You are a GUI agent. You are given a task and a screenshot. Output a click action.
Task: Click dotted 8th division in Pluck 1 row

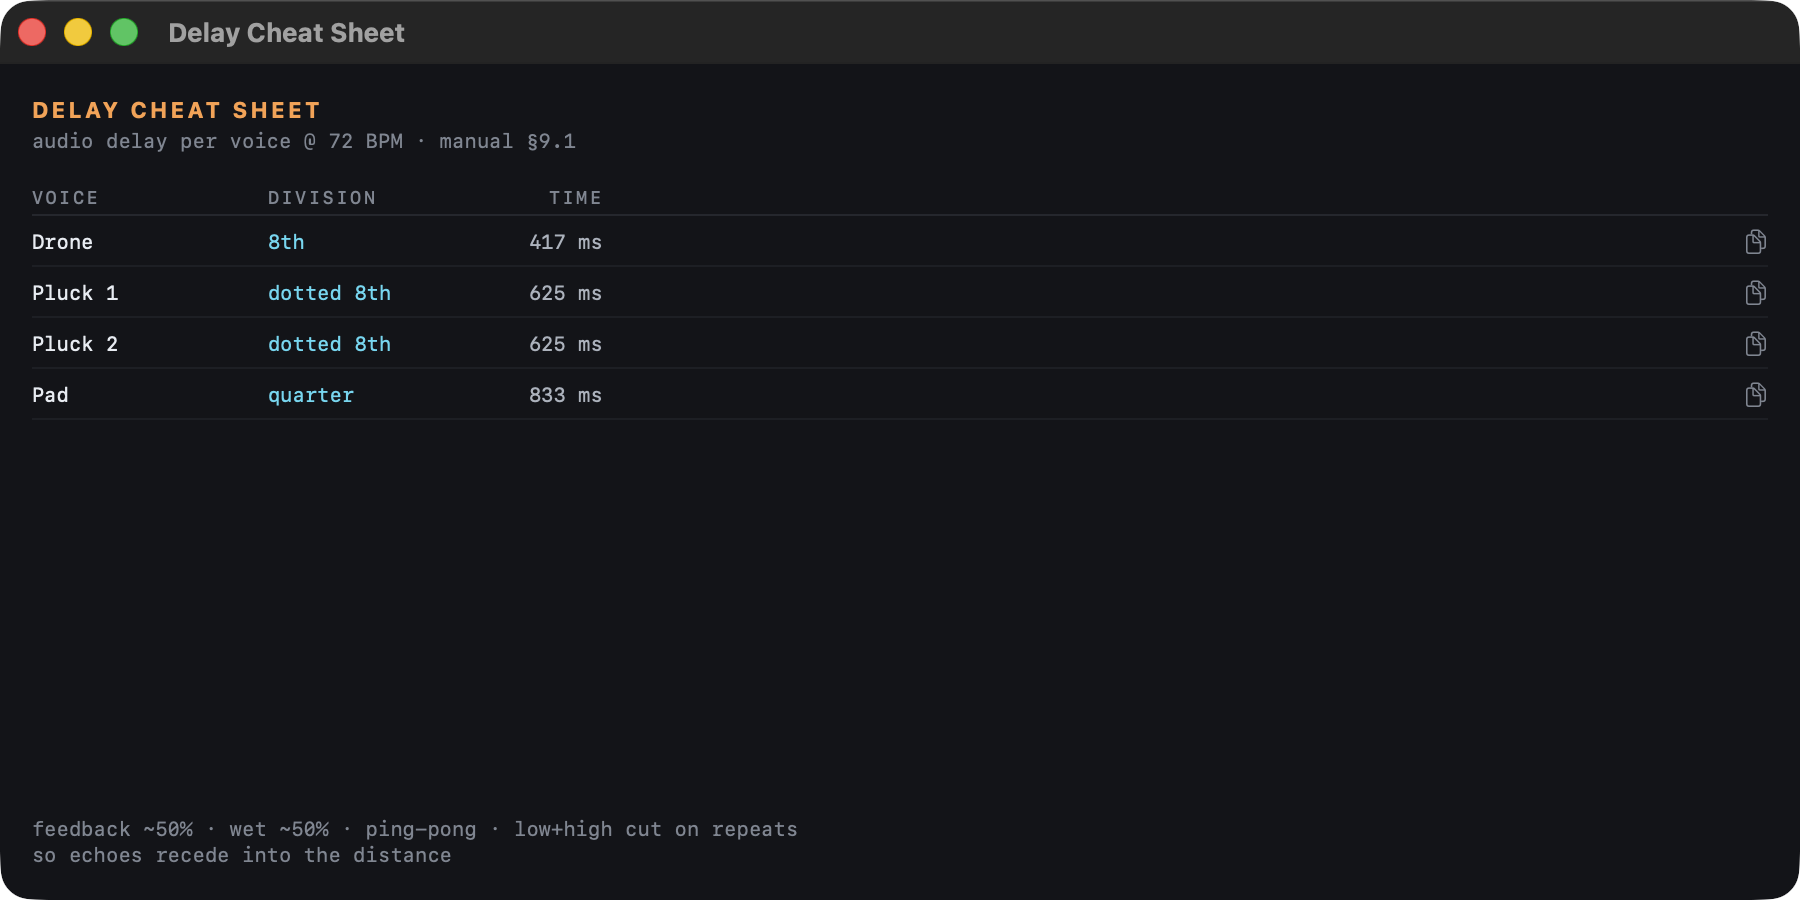coord(329,293)
